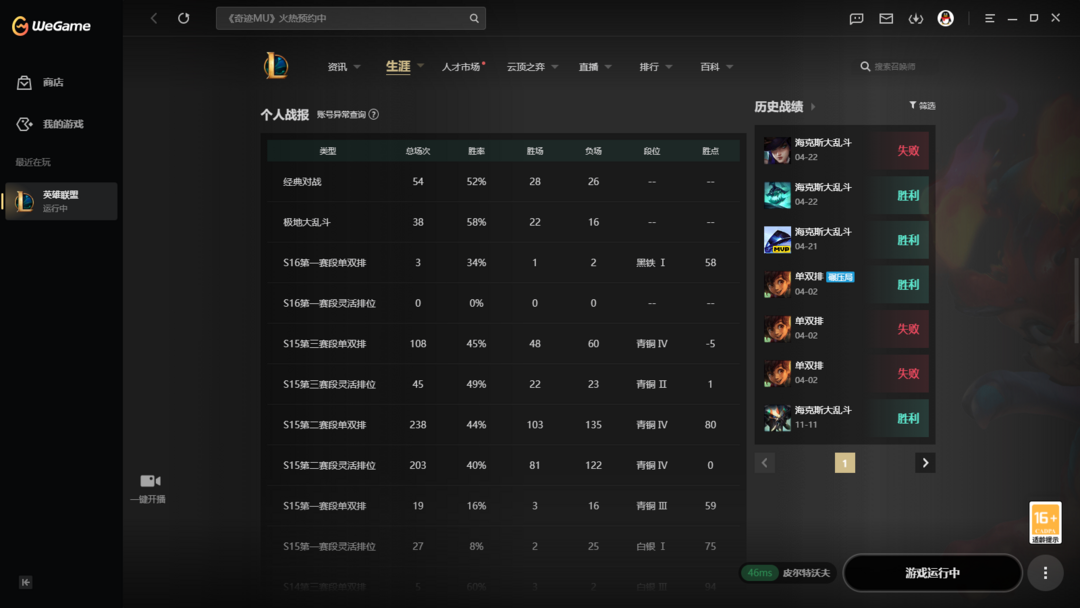The width and height of the screenshot is (1080, 608).
Task: Click the summoner search magnifier icon
Action: click(865, 67)
